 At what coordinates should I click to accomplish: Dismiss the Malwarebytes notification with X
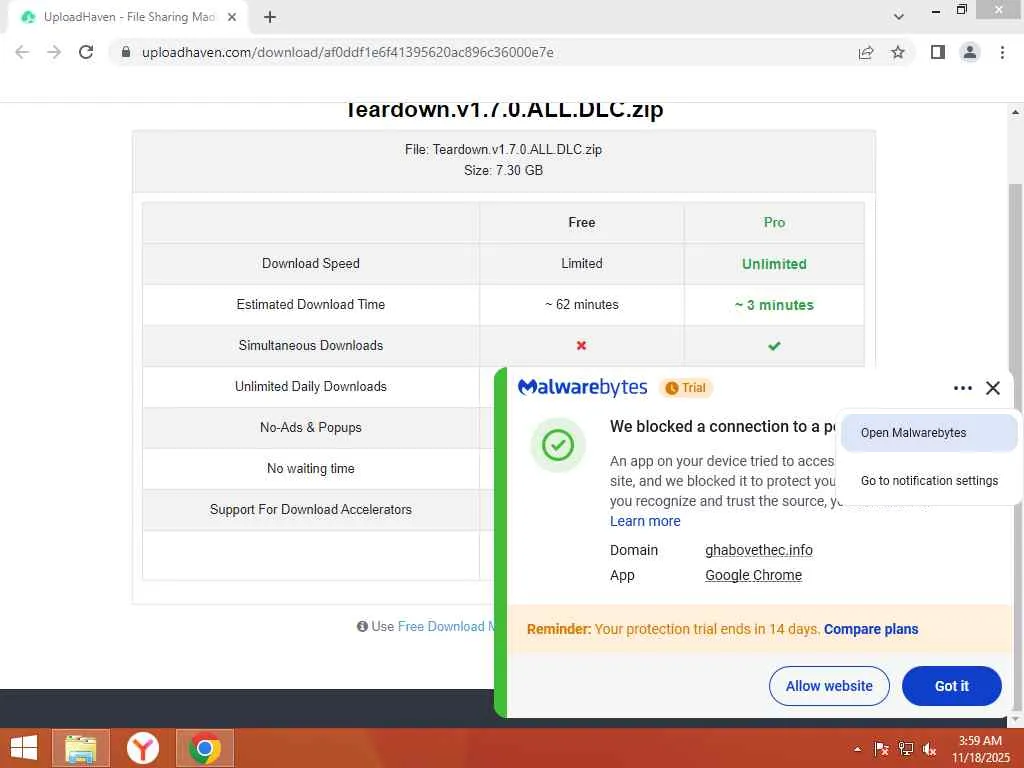click(x=993, y=388)
